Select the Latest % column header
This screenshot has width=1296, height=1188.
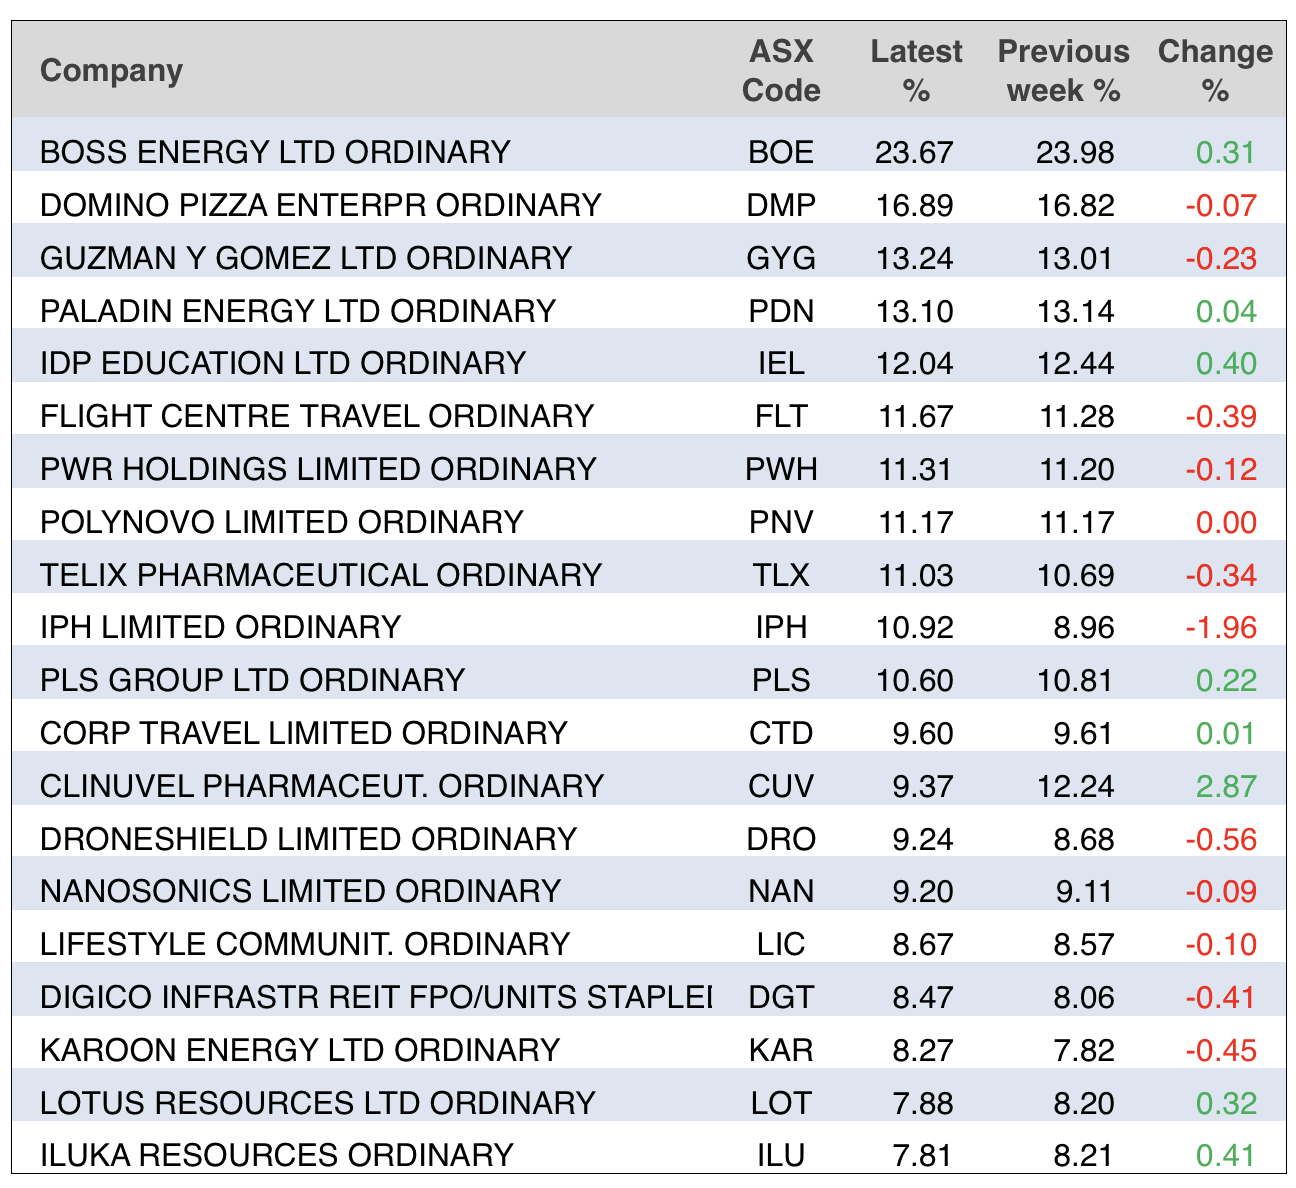click(916, 71)
